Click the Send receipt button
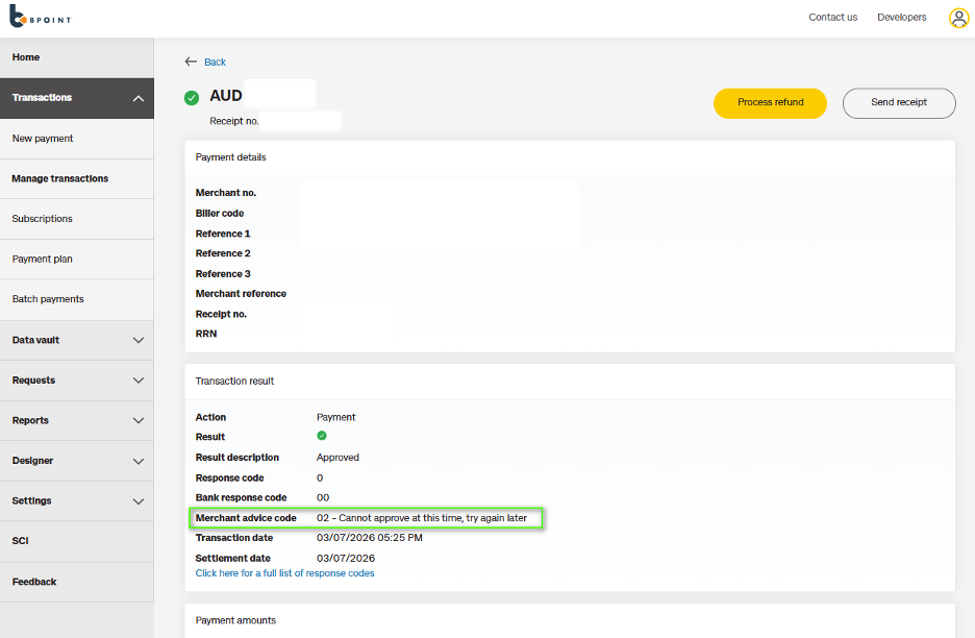This screenshot has width=975, height=638. click(899, 103)
